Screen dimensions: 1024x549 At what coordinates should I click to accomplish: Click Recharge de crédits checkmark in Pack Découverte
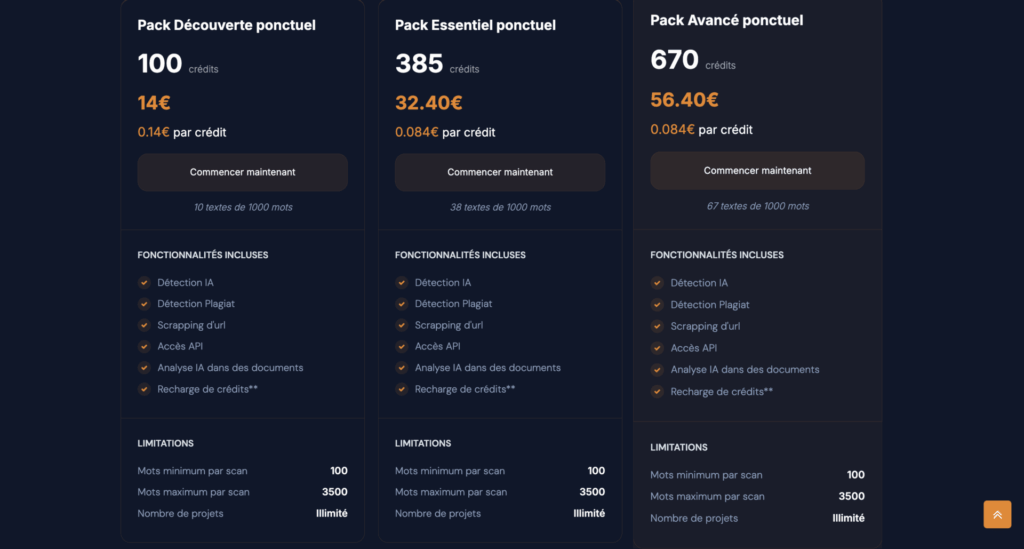(x=144, y=389)
